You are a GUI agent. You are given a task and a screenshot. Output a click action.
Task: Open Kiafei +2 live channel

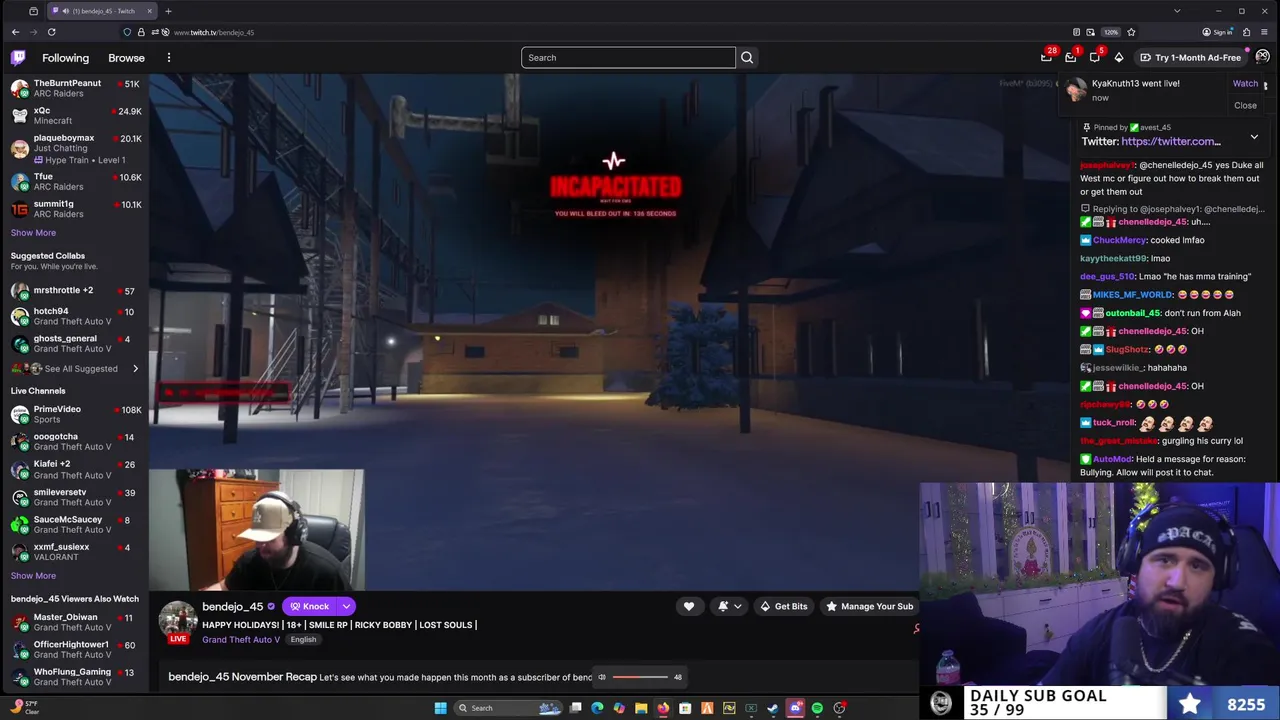(75, 469)
